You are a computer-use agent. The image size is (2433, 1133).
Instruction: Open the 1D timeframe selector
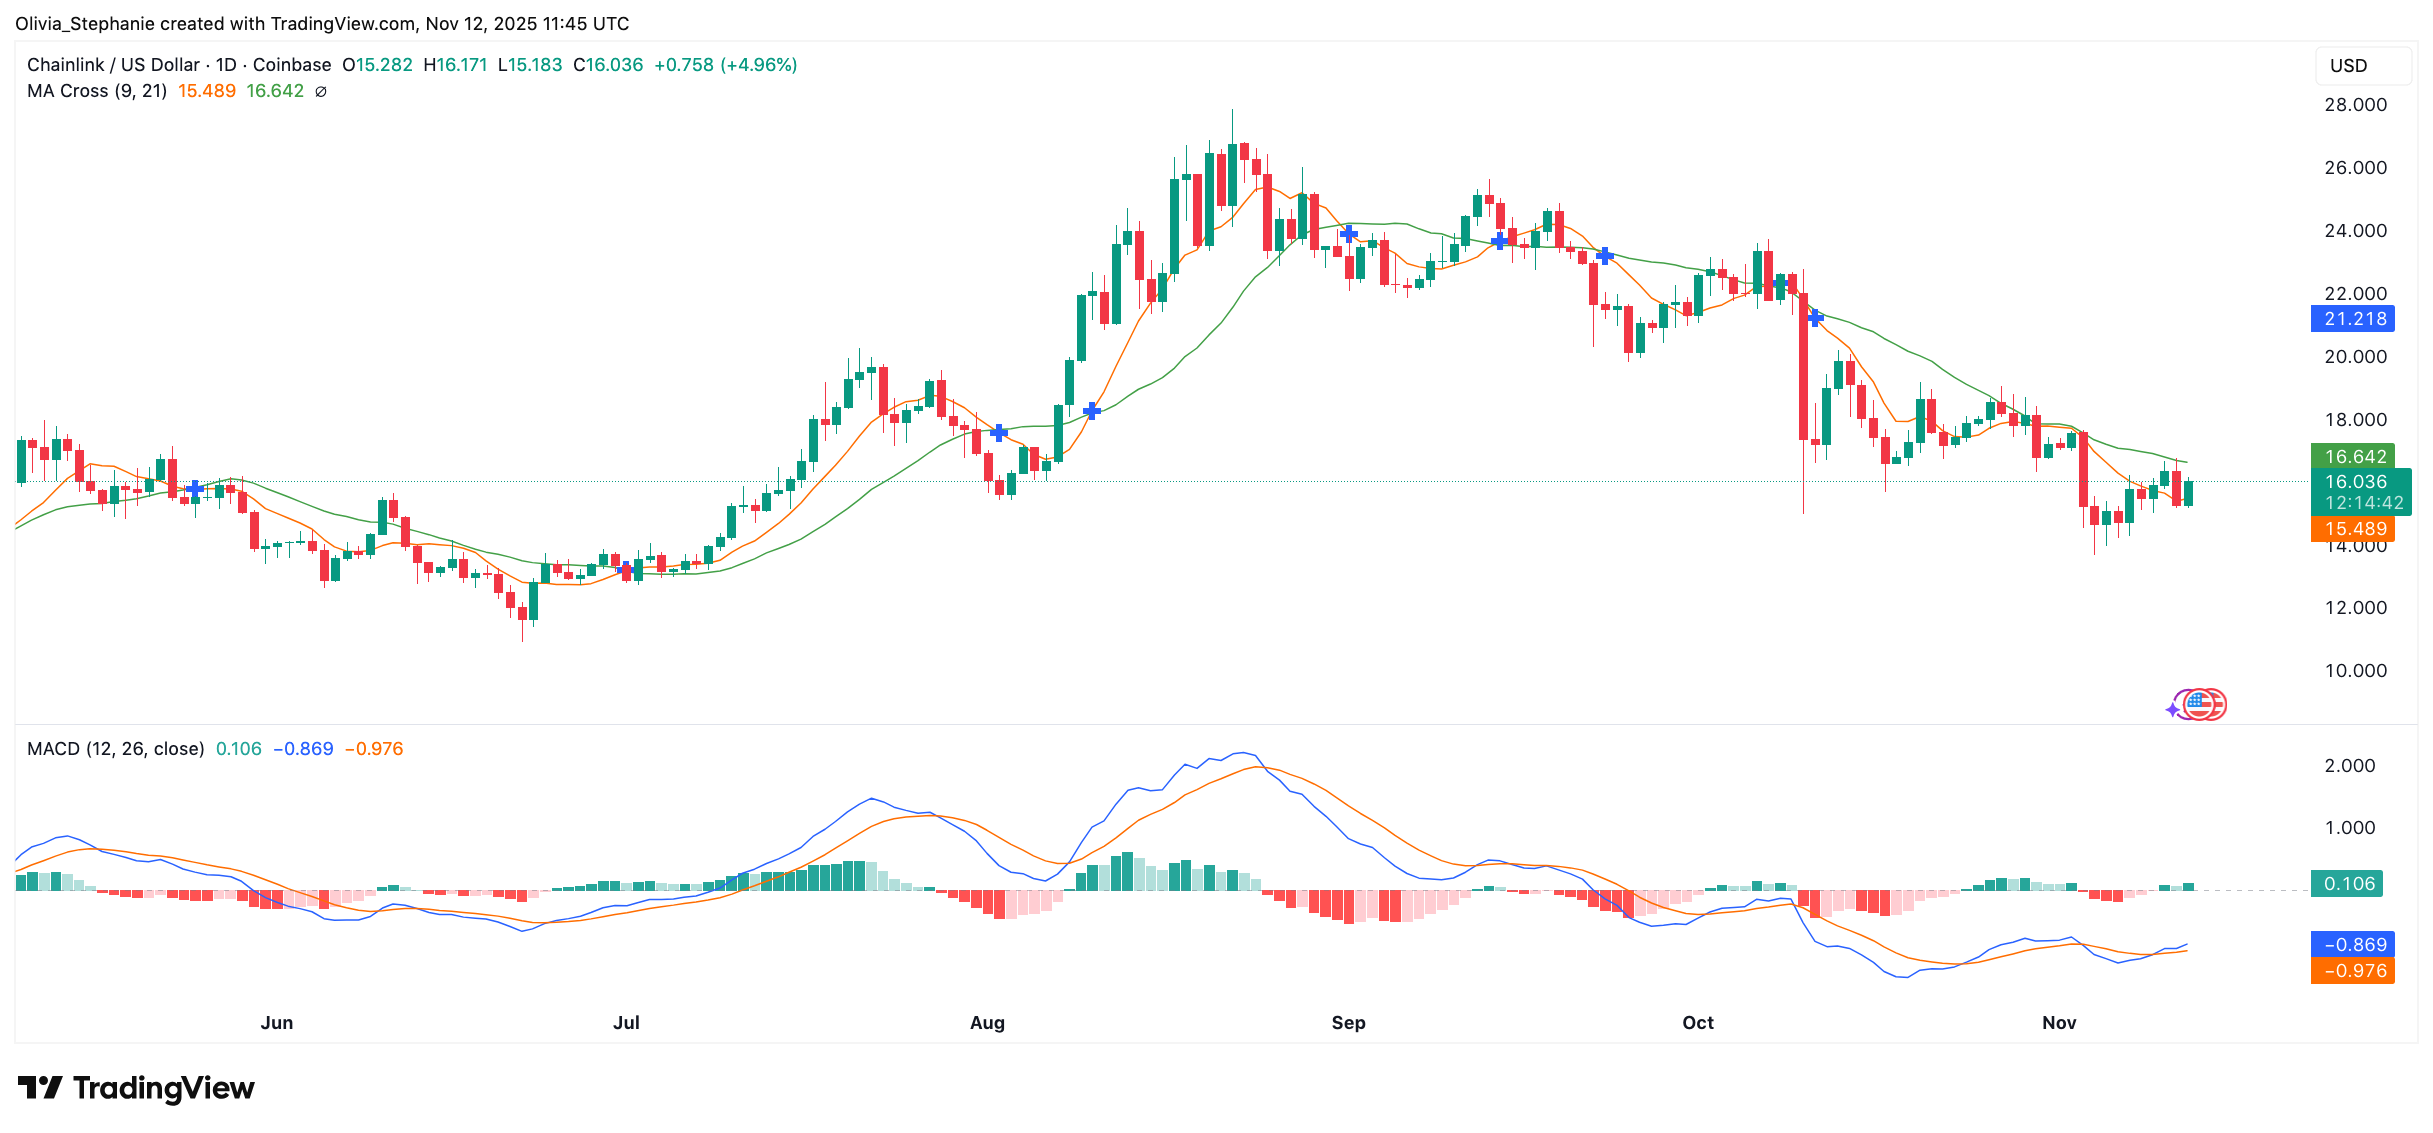pyautogui.click(x=228, y=64)
